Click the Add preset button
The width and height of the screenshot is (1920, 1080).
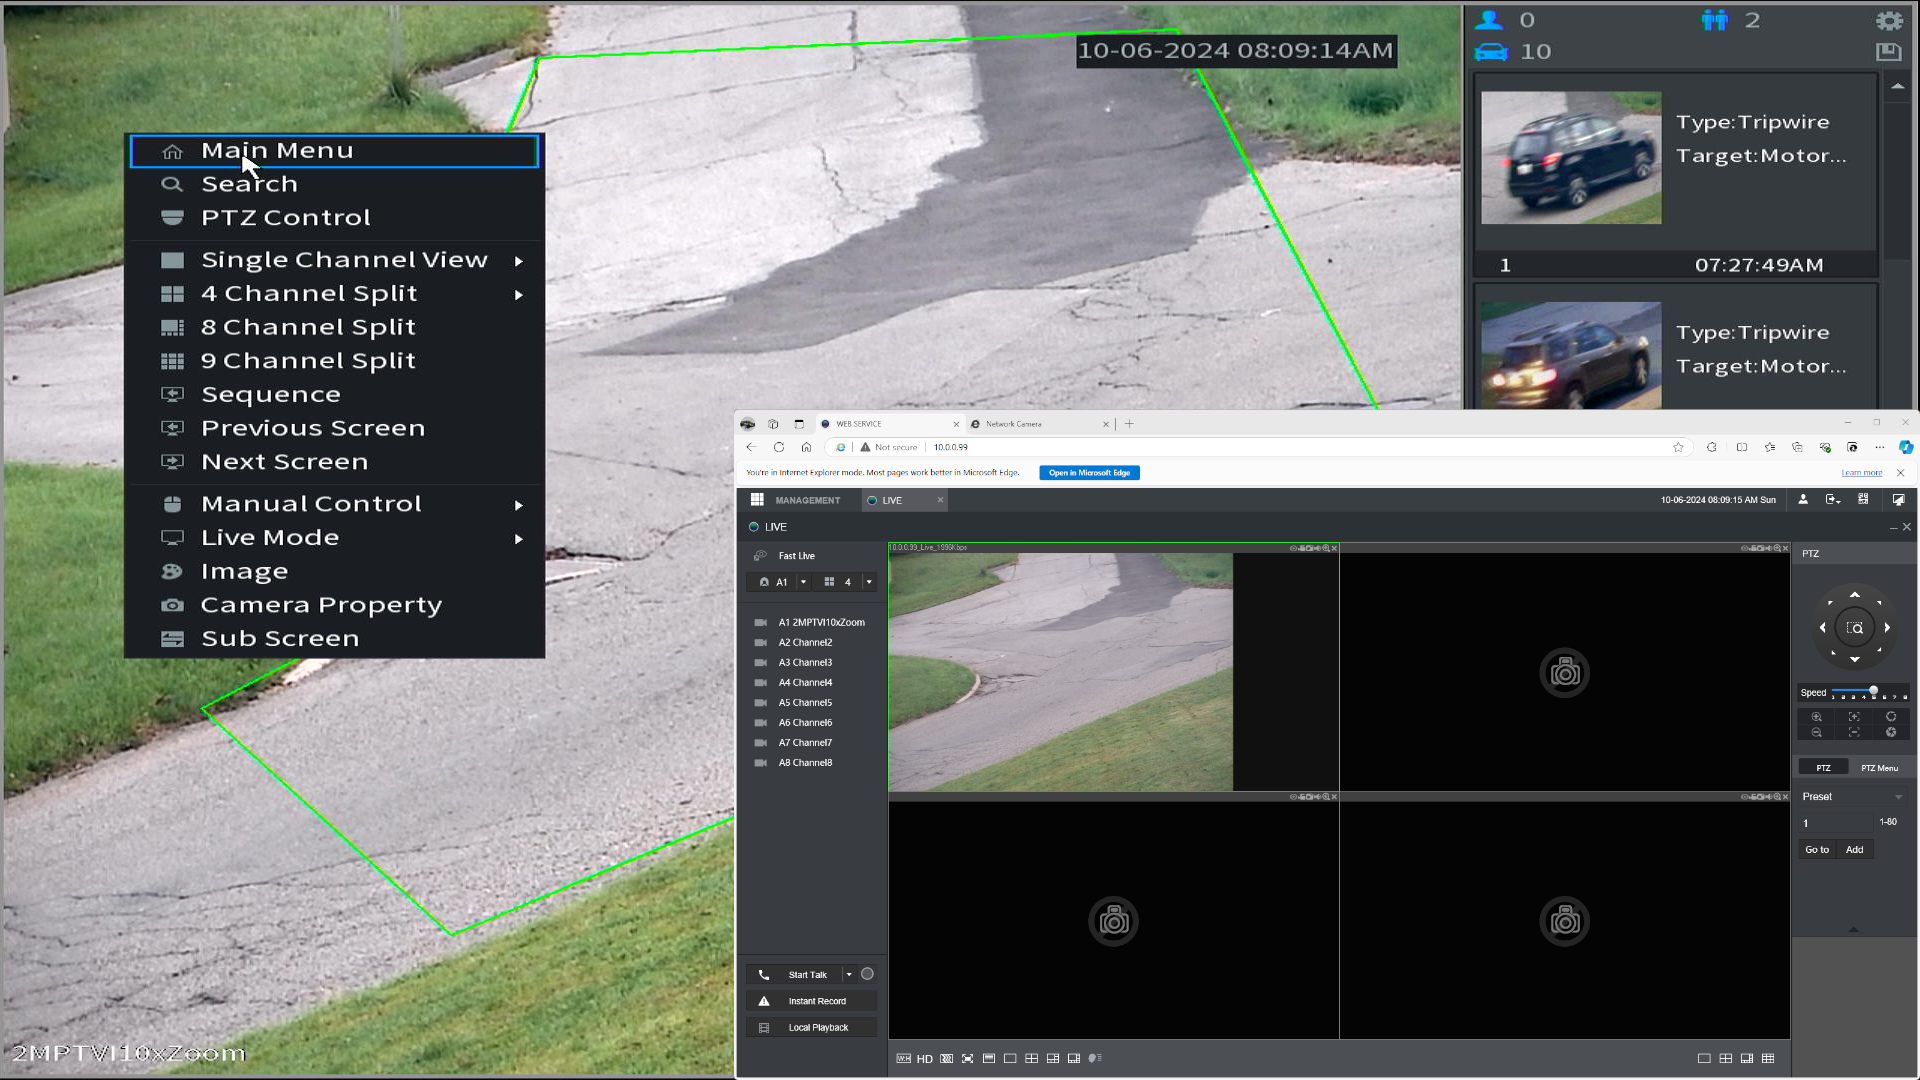tap(1855, 850)
